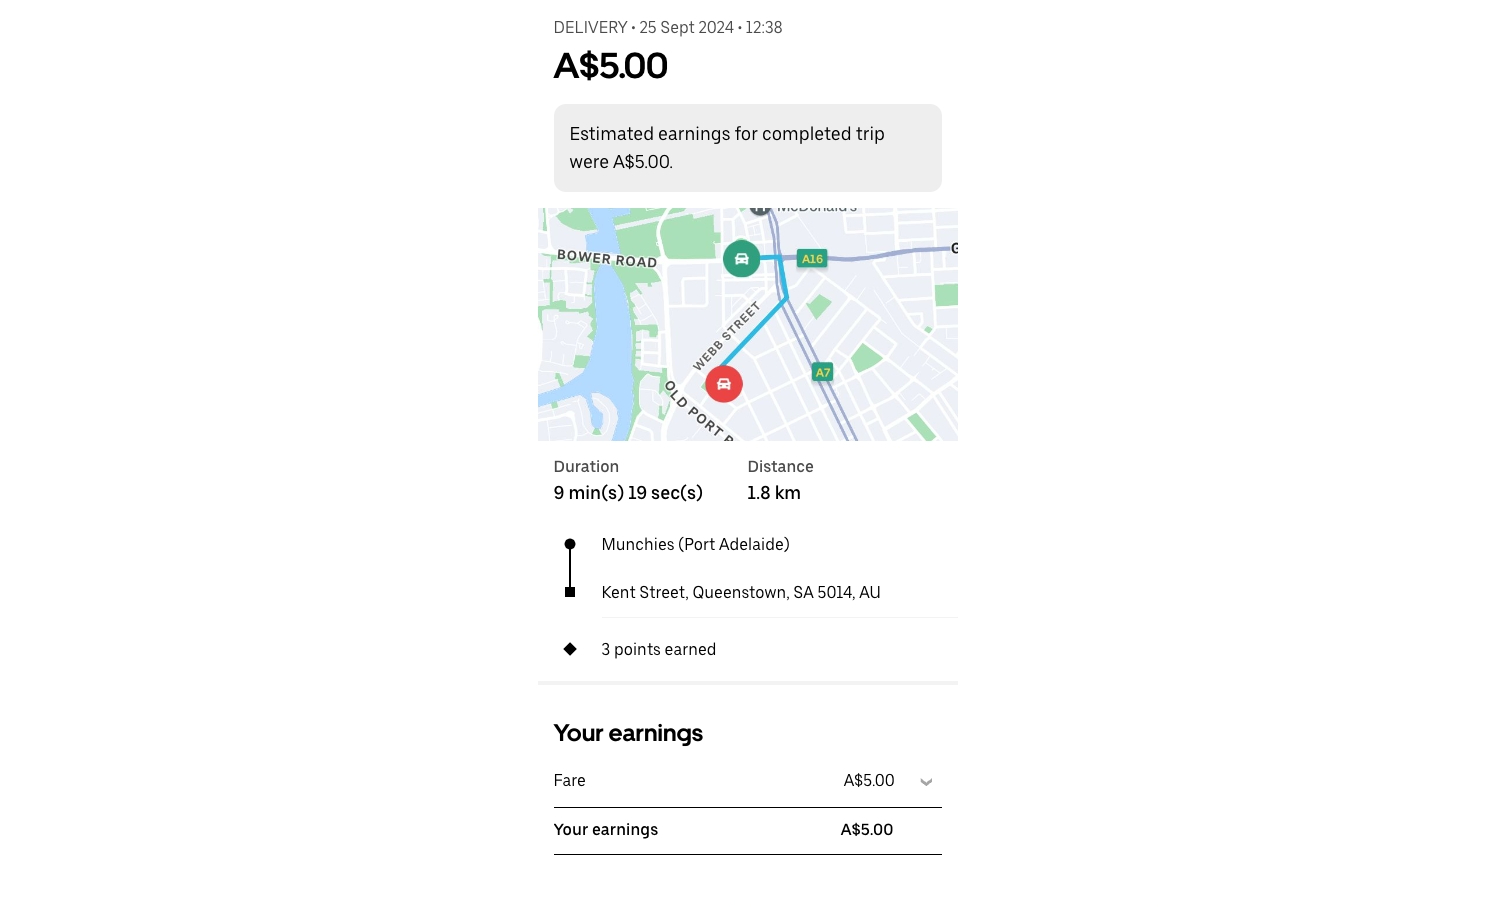The image size is (1495, 907).
Task: Click the A16 route shield on map
Action: tap(812, 259)
